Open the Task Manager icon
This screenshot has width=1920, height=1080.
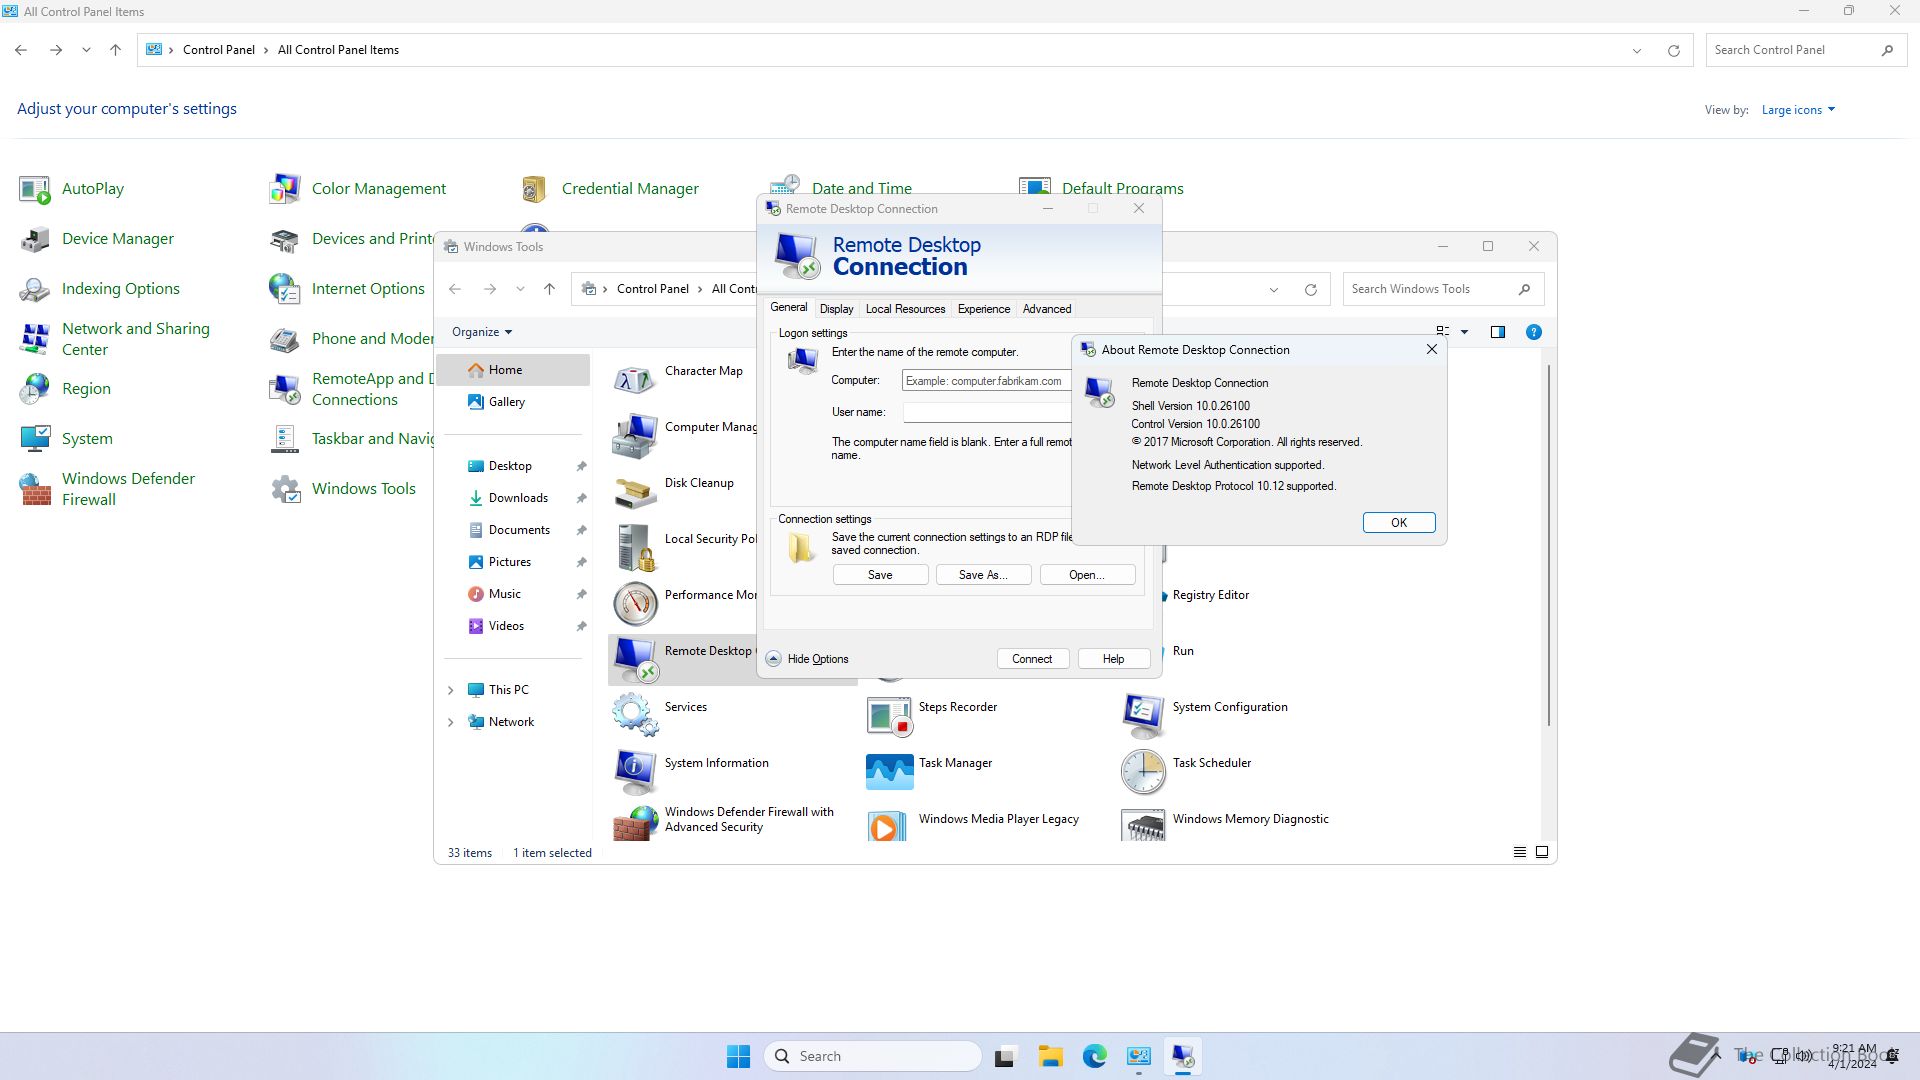pyautogui.click(x=889, y=771)
